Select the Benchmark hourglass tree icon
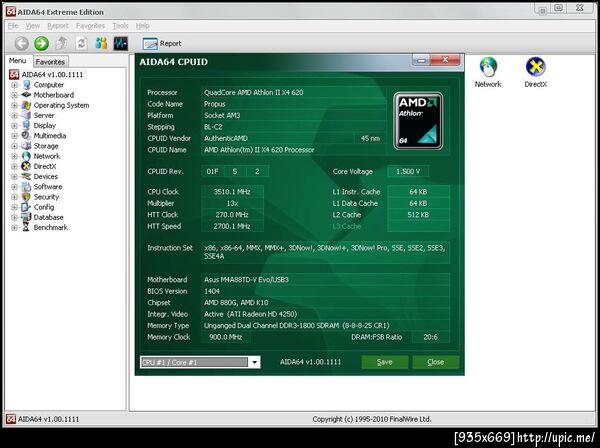The width and height of the screenshot is (600, 448). [26, 227]
